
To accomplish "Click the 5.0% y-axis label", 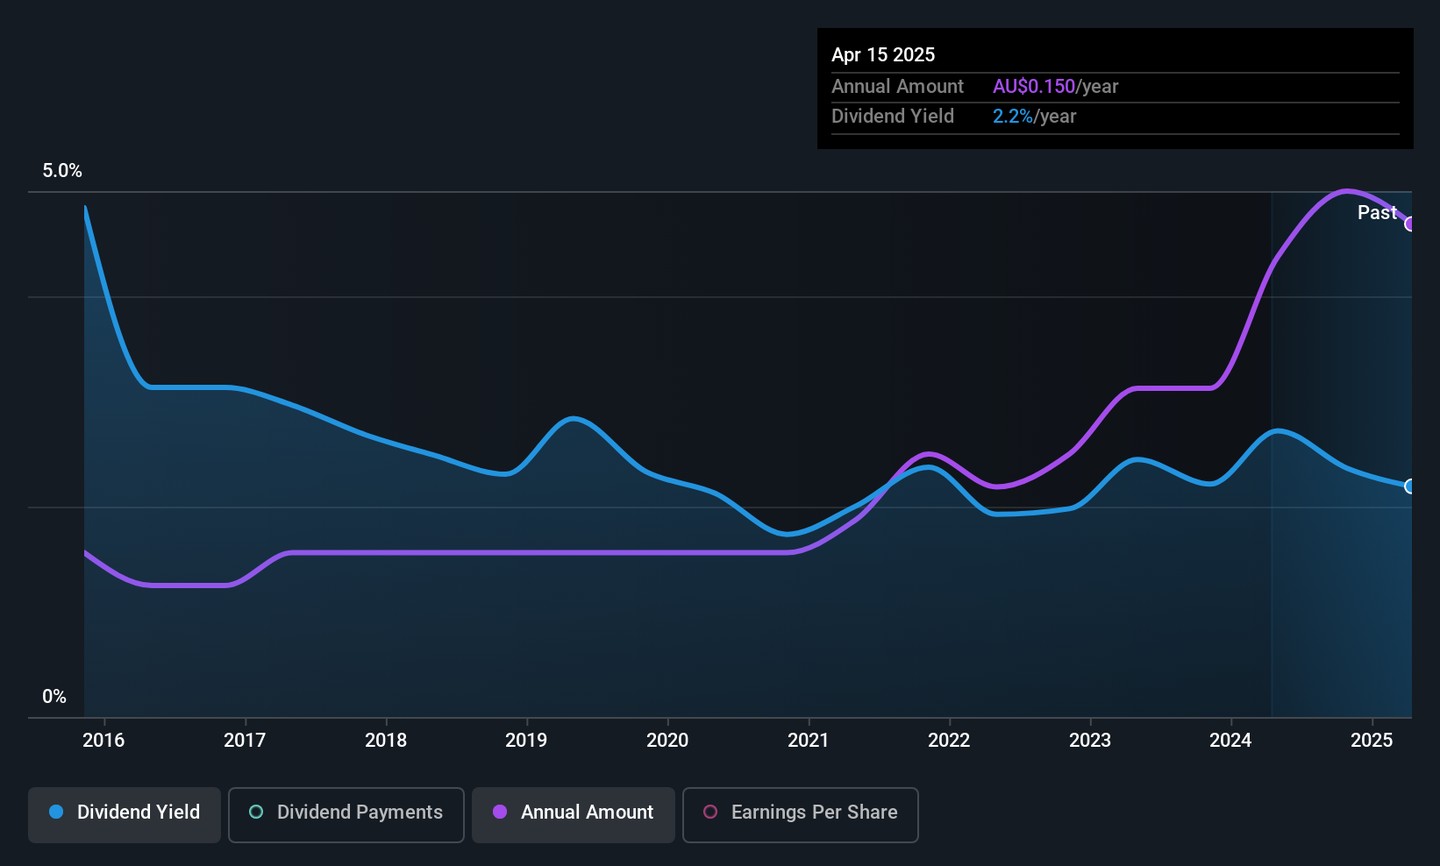I will point(62,171).
